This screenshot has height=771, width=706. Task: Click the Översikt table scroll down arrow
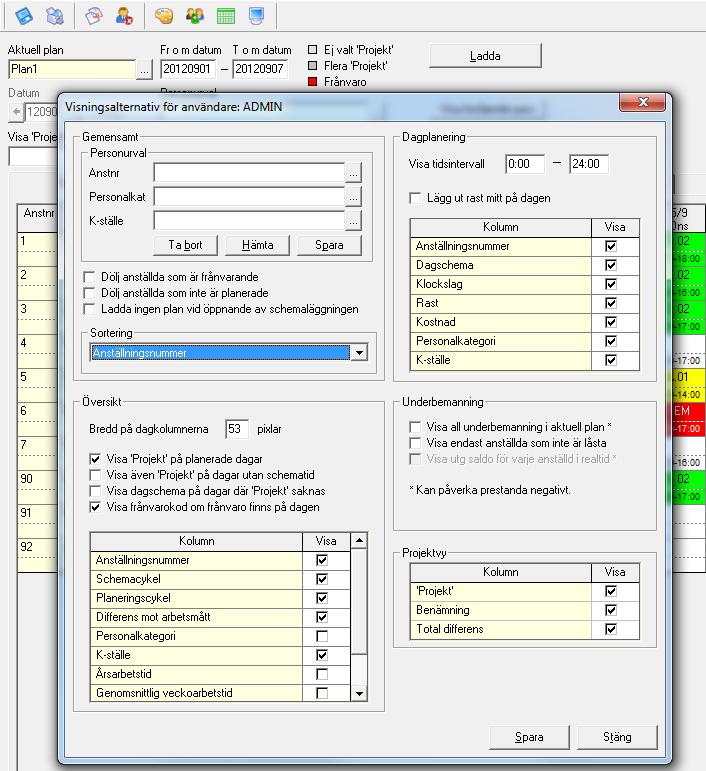(x=359, y=694)
